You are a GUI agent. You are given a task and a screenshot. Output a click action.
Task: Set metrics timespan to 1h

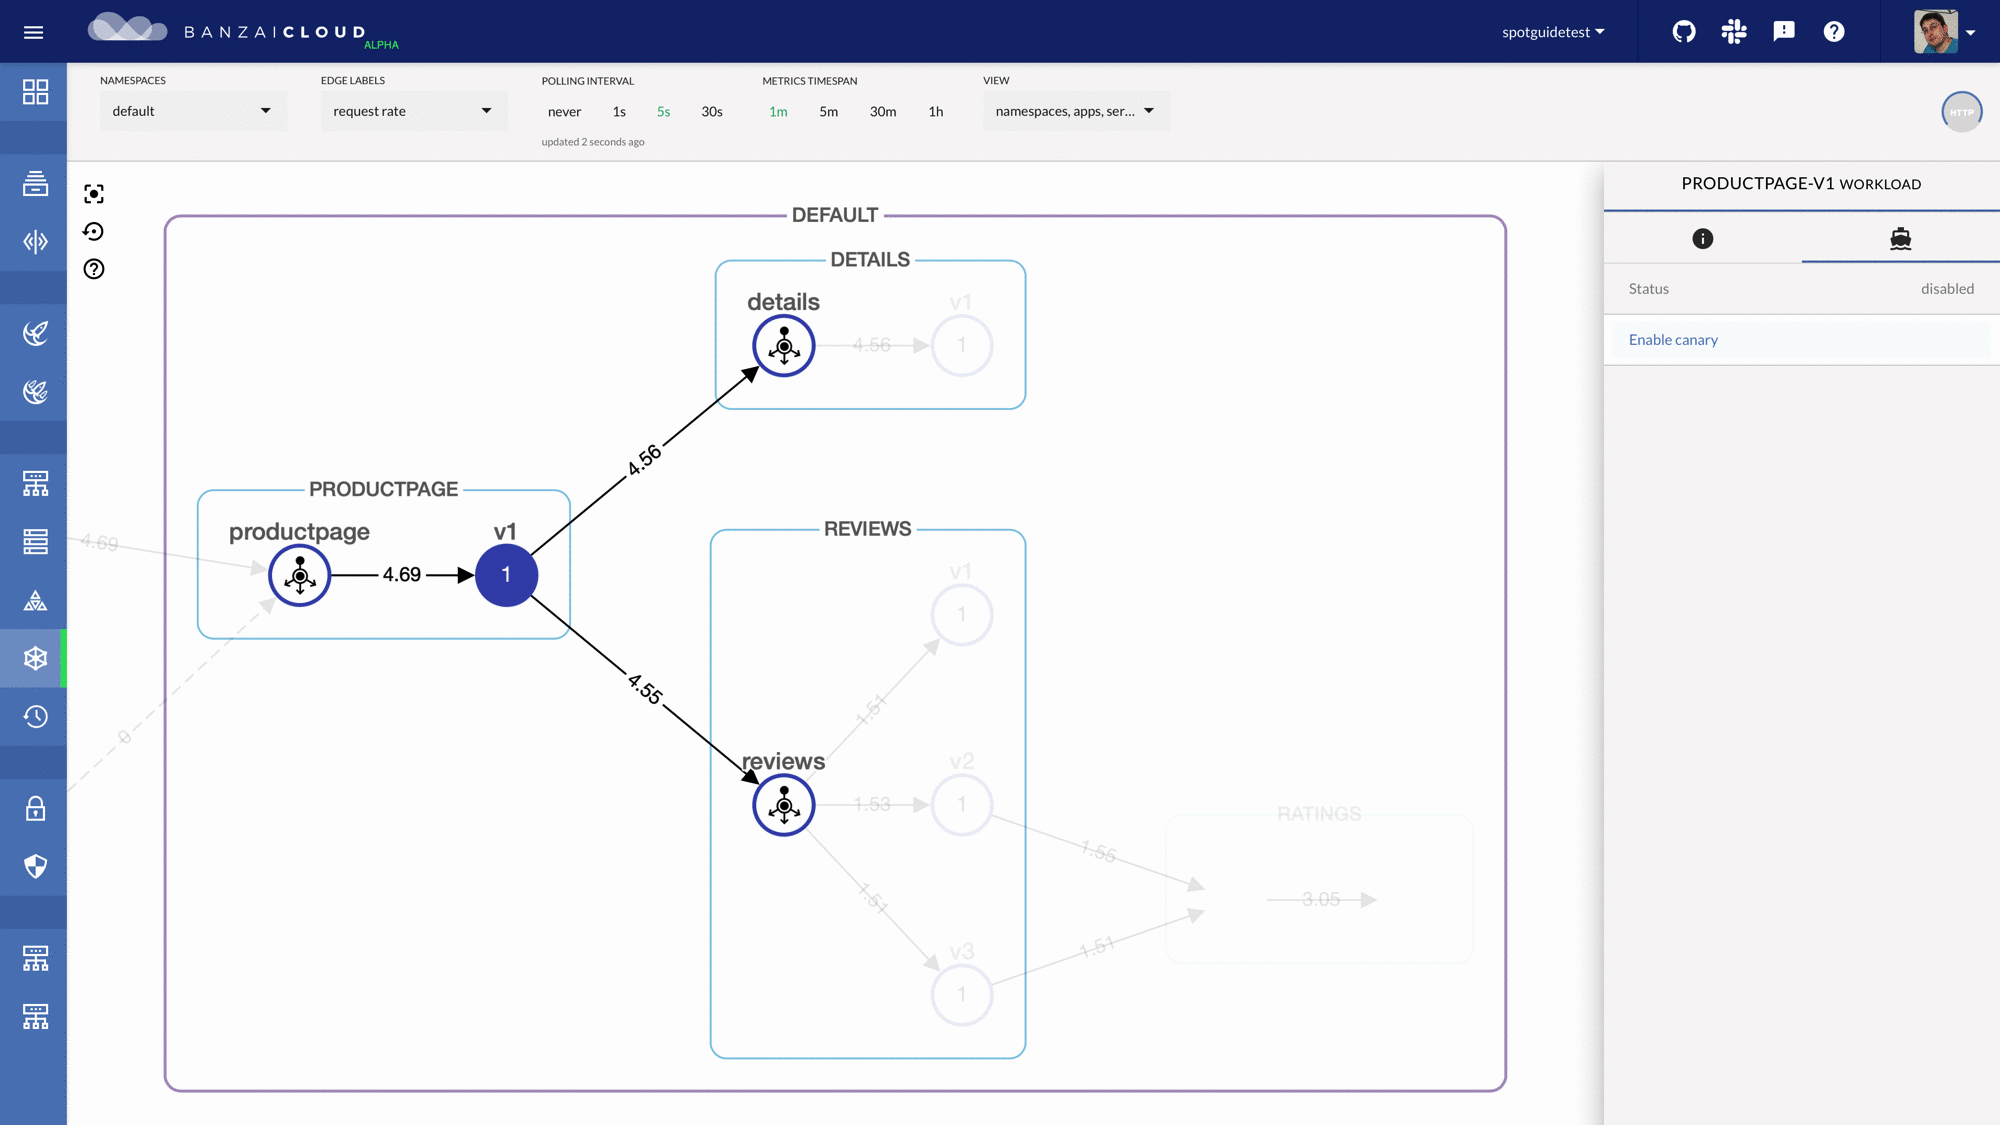point(936,111)
